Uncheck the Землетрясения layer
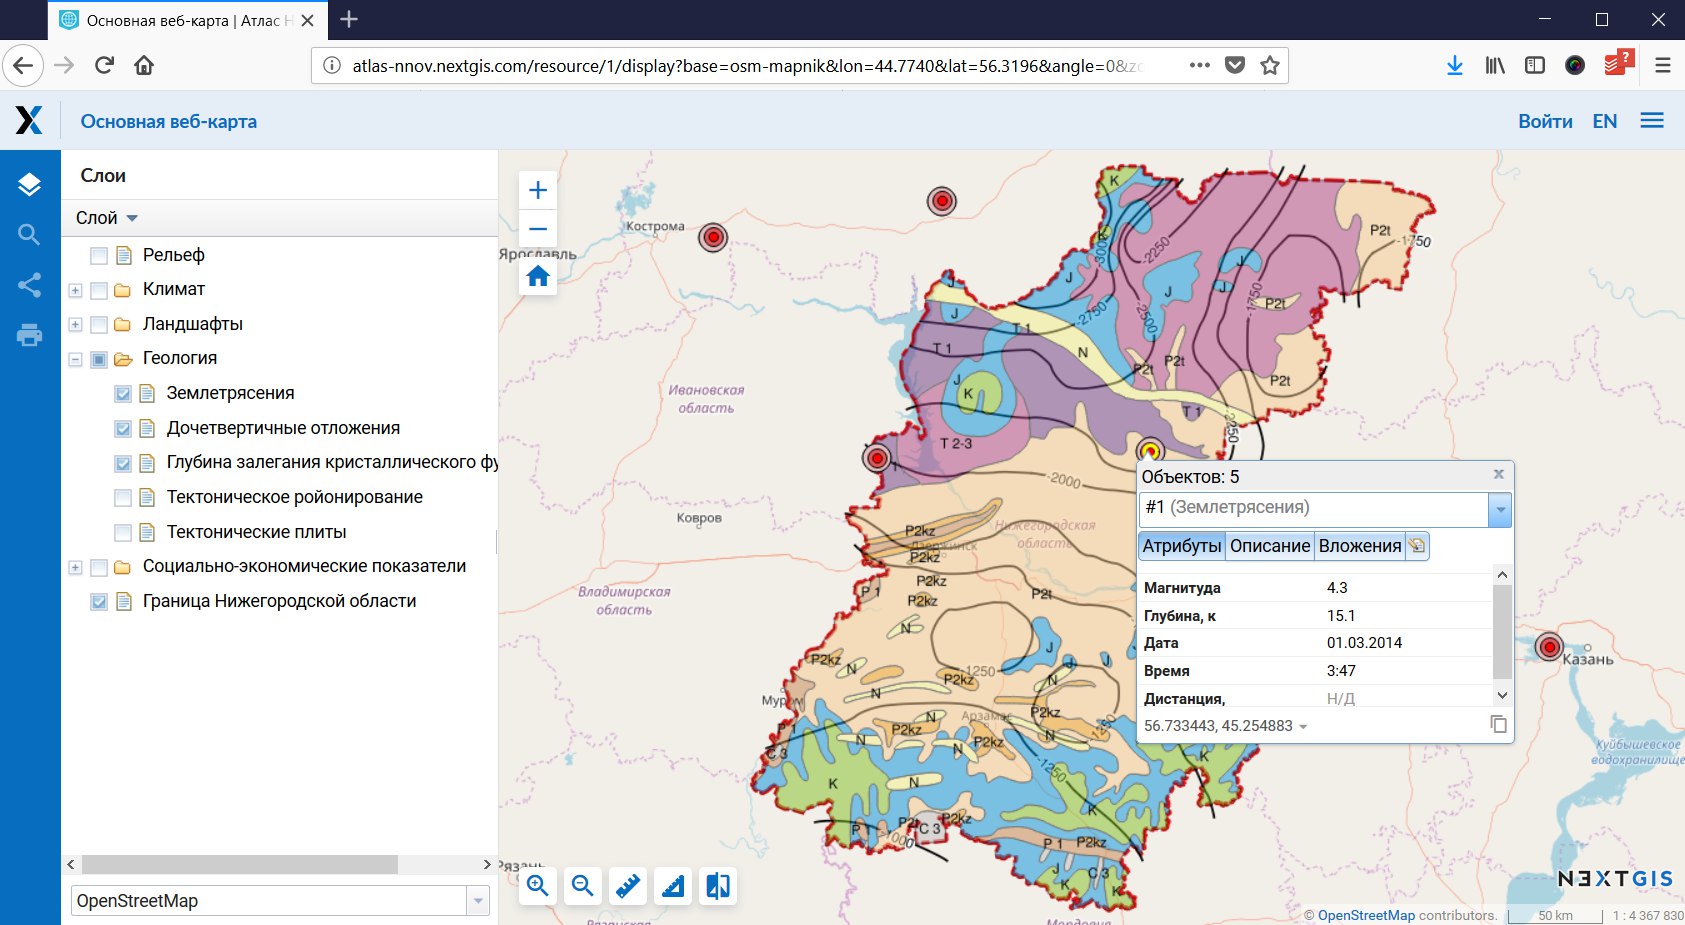The height and width of the screenshot is (925, 1685). click(123, 394)
